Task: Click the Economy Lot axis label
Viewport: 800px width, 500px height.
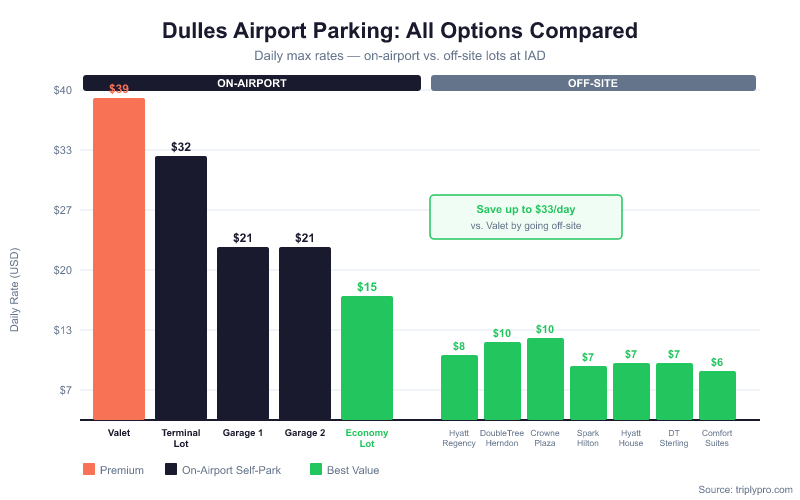Action: [367, 438]
